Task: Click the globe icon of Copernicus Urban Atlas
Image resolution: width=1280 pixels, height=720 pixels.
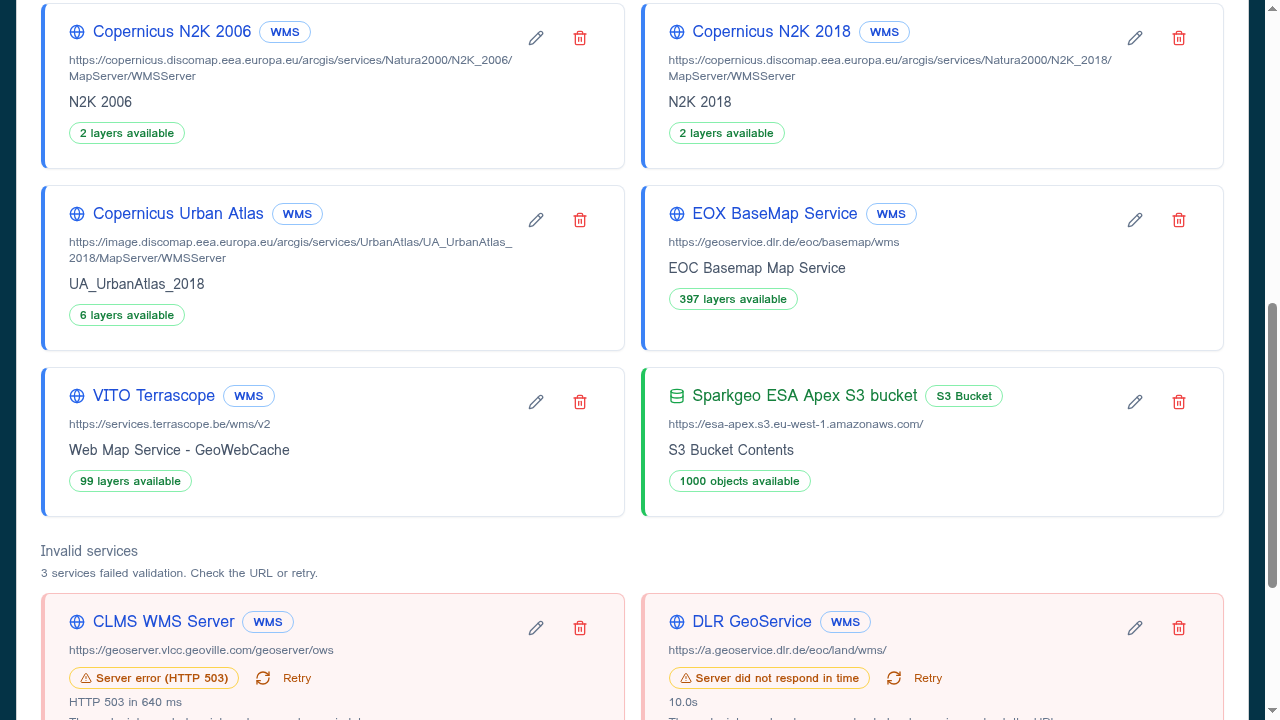Action: point(77,214)
